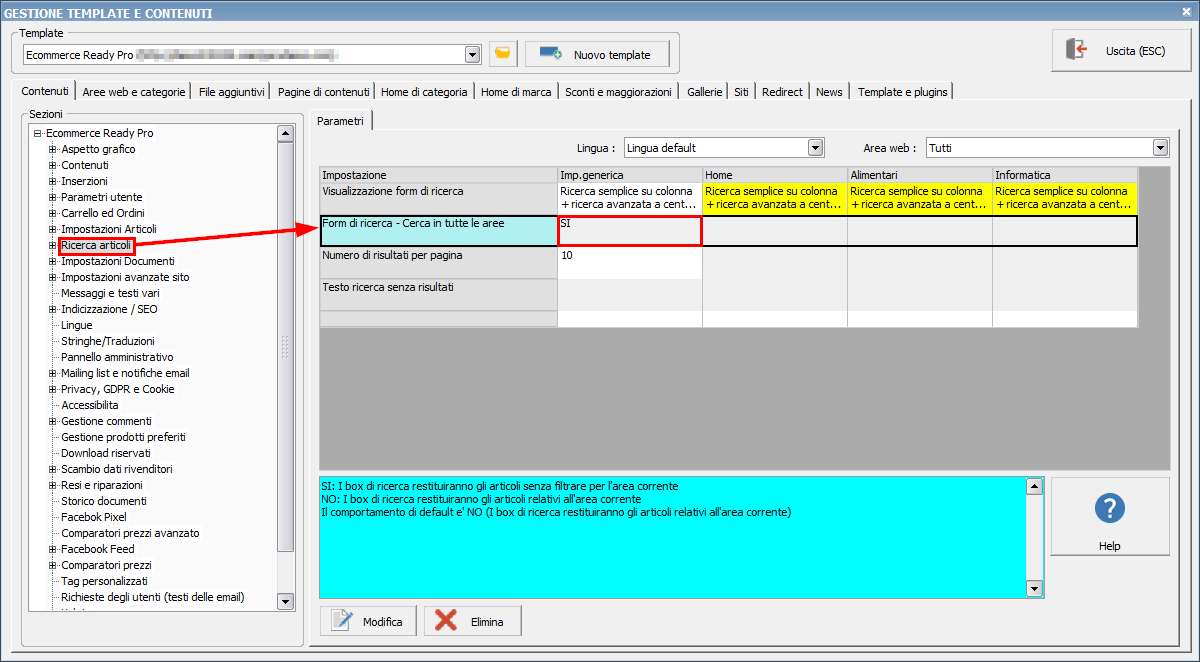Expand the Indicizzazione / SEO node

coord(53,309)
